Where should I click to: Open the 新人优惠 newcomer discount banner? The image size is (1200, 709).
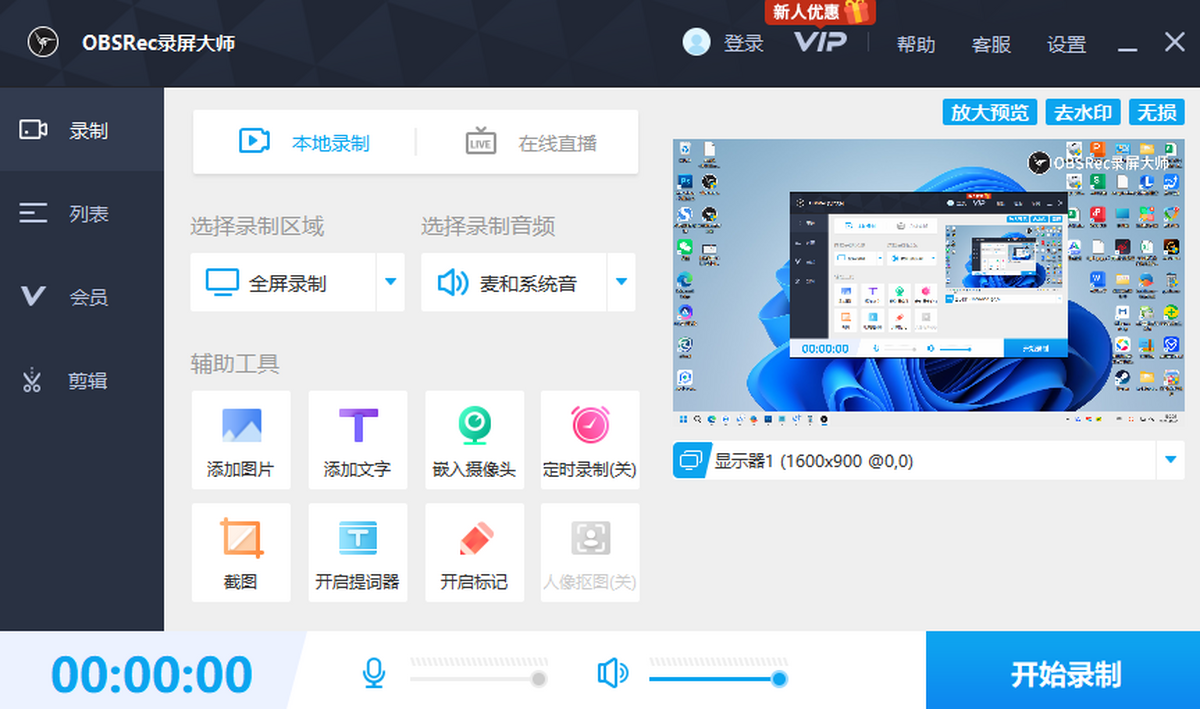pyautogui.click(x=820, y=12)
